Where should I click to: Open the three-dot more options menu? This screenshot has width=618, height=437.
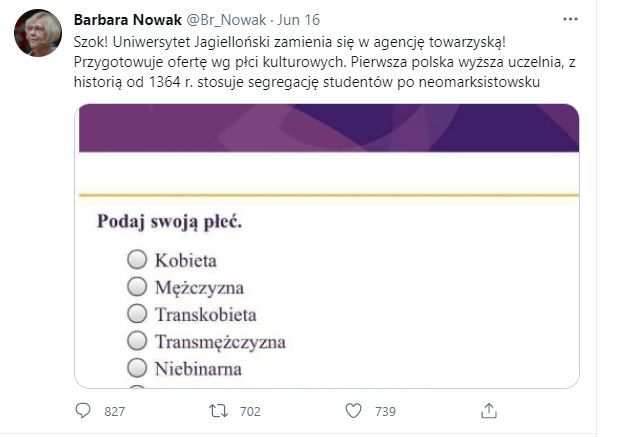(570, 19)
